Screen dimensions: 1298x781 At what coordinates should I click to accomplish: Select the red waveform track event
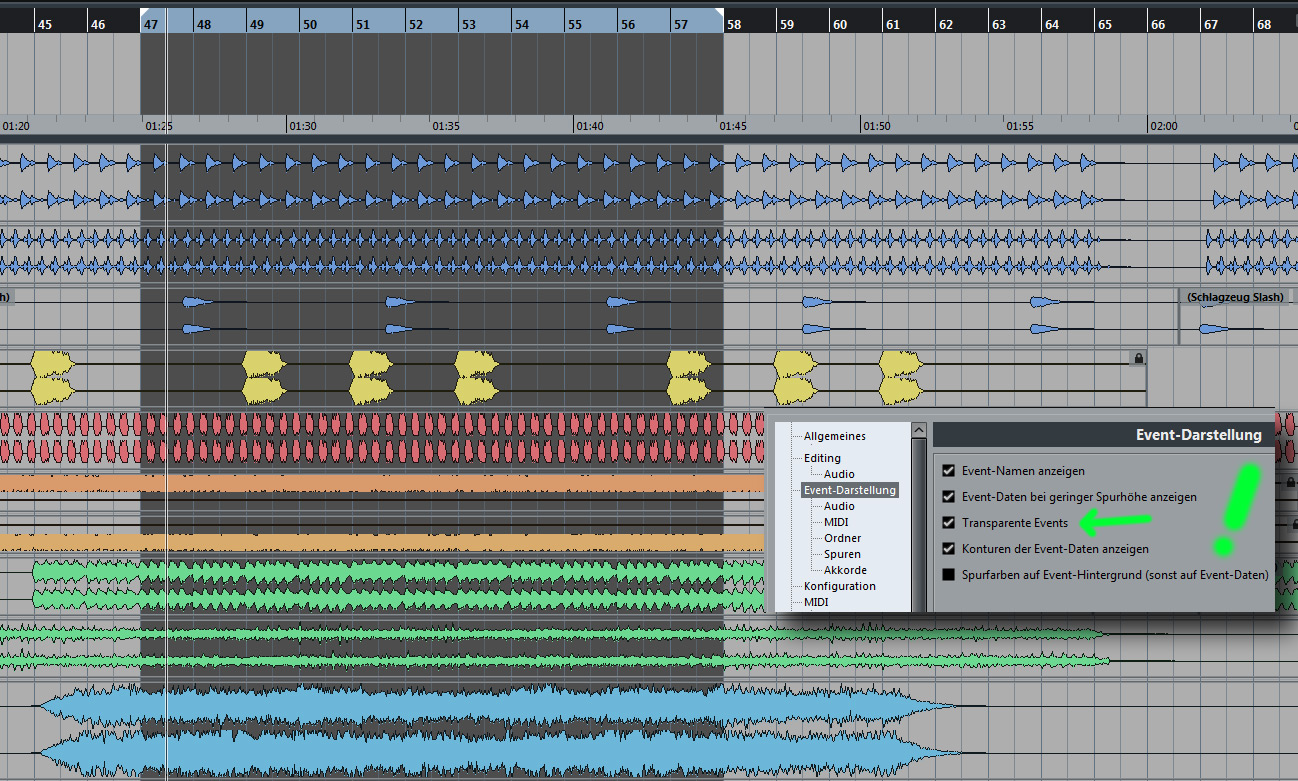pyautogui.click(x=380, y=437)
